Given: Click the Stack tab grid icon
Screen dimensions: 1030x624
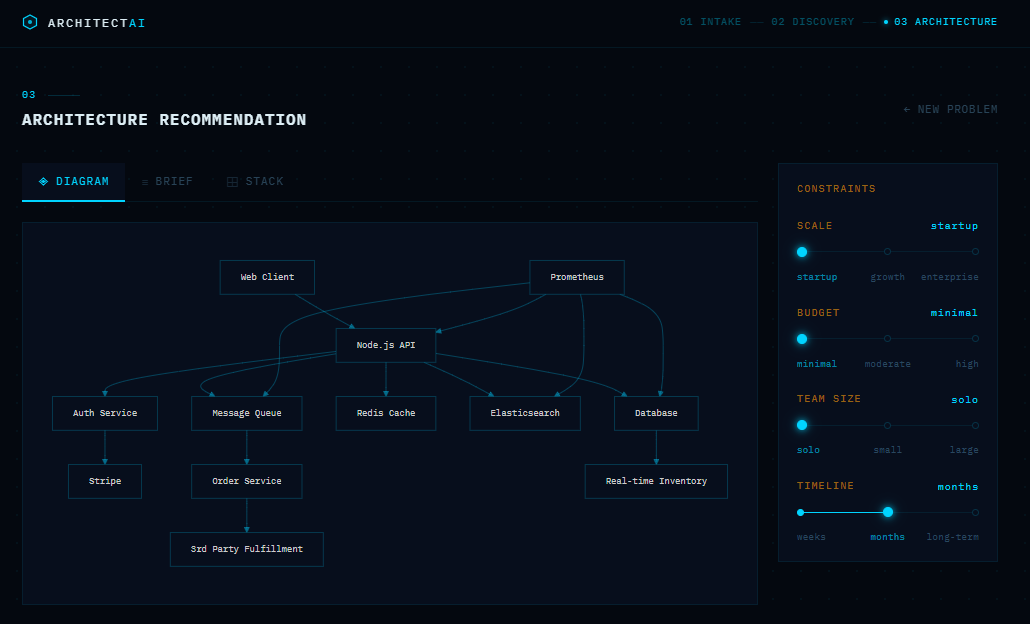Looking at the screenshot, I should click(x=232, y=182).
